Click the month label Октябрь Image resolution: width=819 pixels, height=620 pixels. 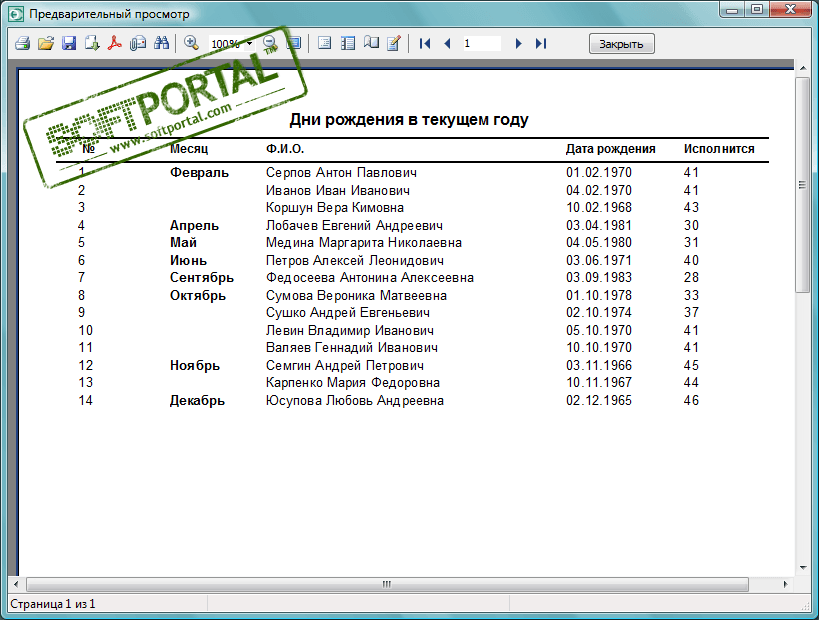(198, 295)
